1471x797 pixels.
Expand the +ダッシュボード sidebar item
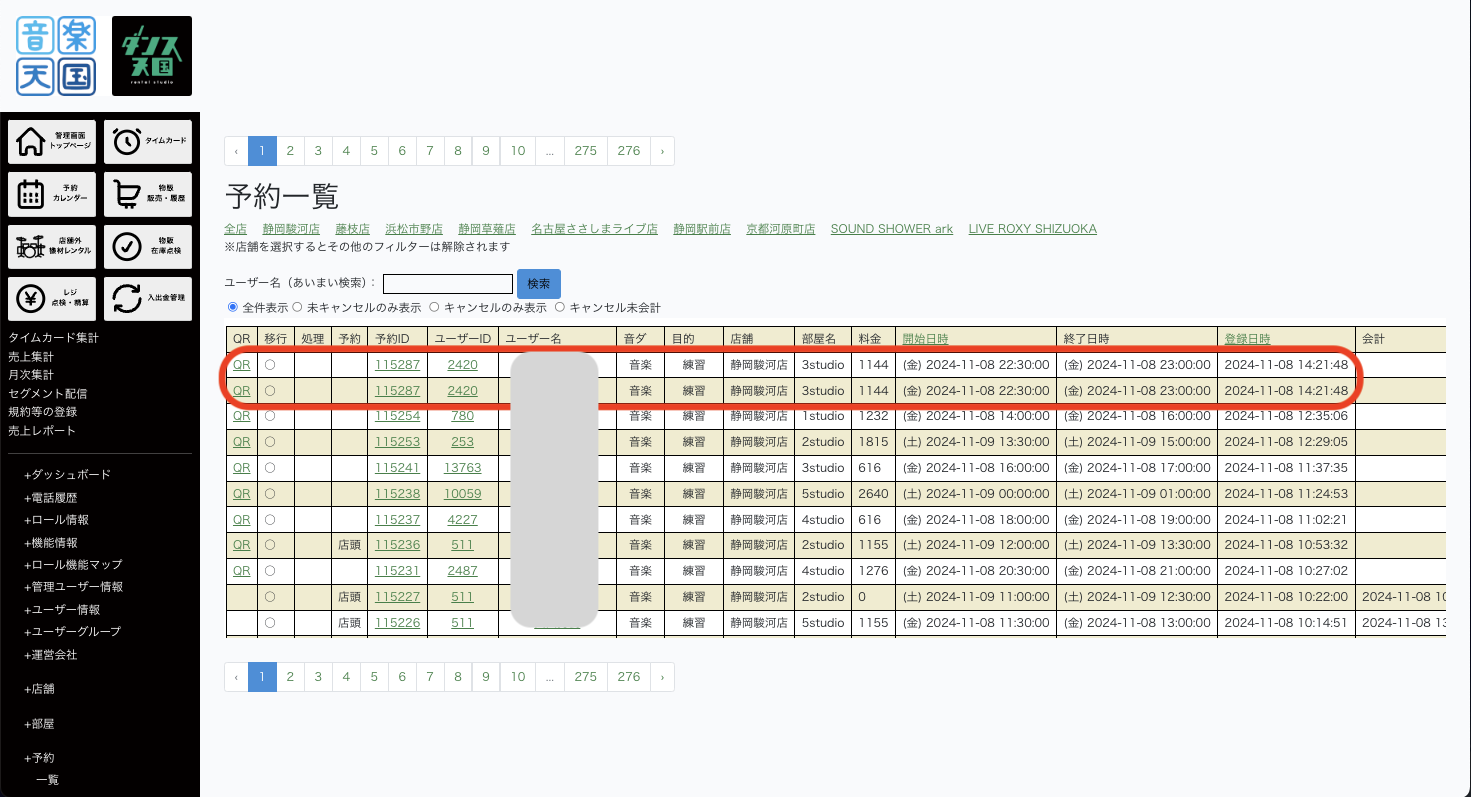67,475
